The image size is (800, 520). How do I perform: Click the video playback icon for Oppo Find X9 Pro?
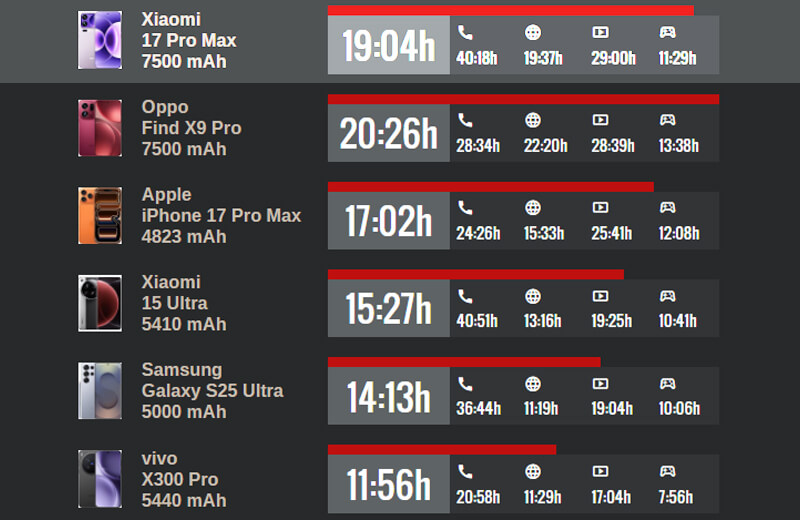click(x=600, y=120)
